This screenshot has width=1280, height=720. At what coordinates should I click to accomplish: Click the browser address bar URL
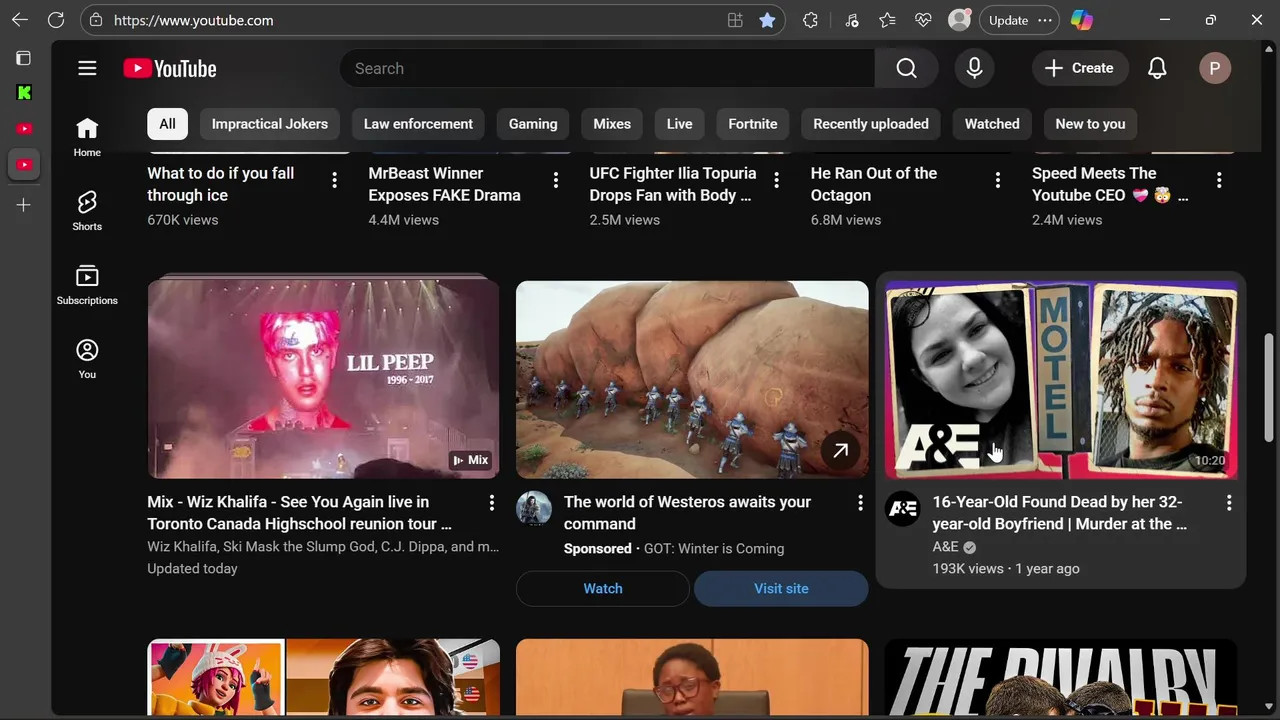click(193, 20)
